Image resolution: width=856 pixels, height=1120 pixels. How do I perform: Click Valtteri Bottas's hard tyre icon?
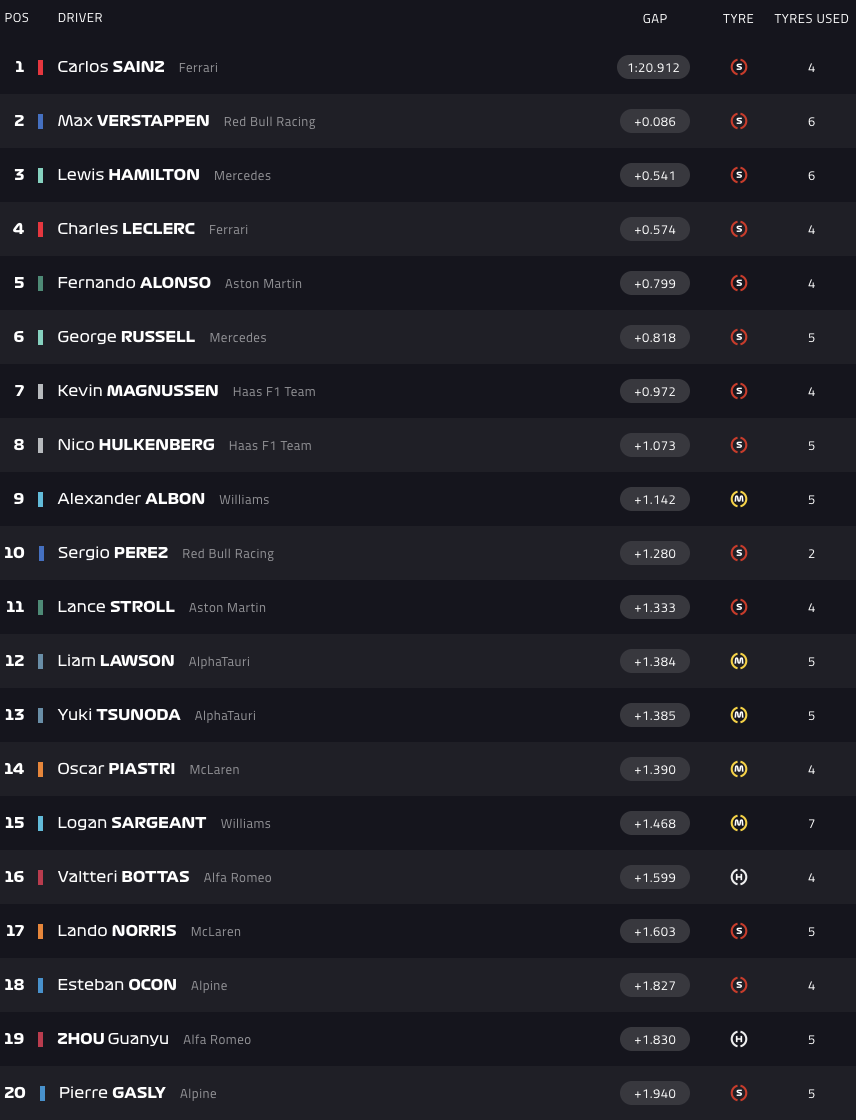pos(739,877)
